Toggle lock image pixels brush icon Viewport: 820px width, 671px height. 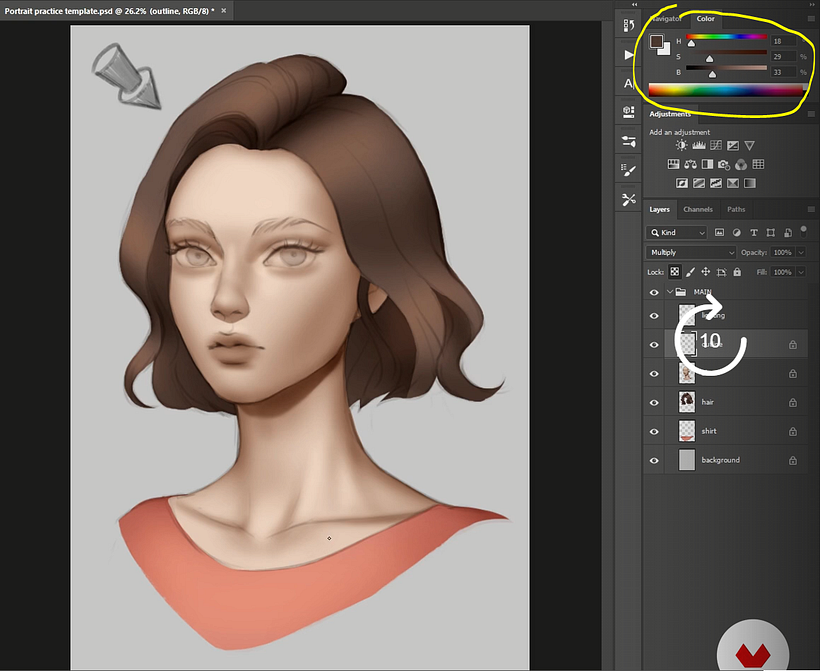click(x=690, y=272)
